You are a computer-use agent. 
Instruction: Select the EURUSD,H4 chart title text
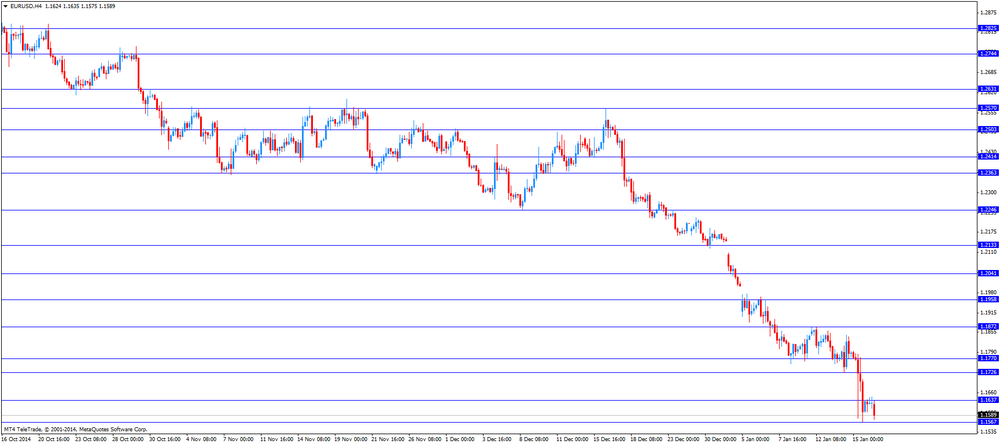click(26, 6)
